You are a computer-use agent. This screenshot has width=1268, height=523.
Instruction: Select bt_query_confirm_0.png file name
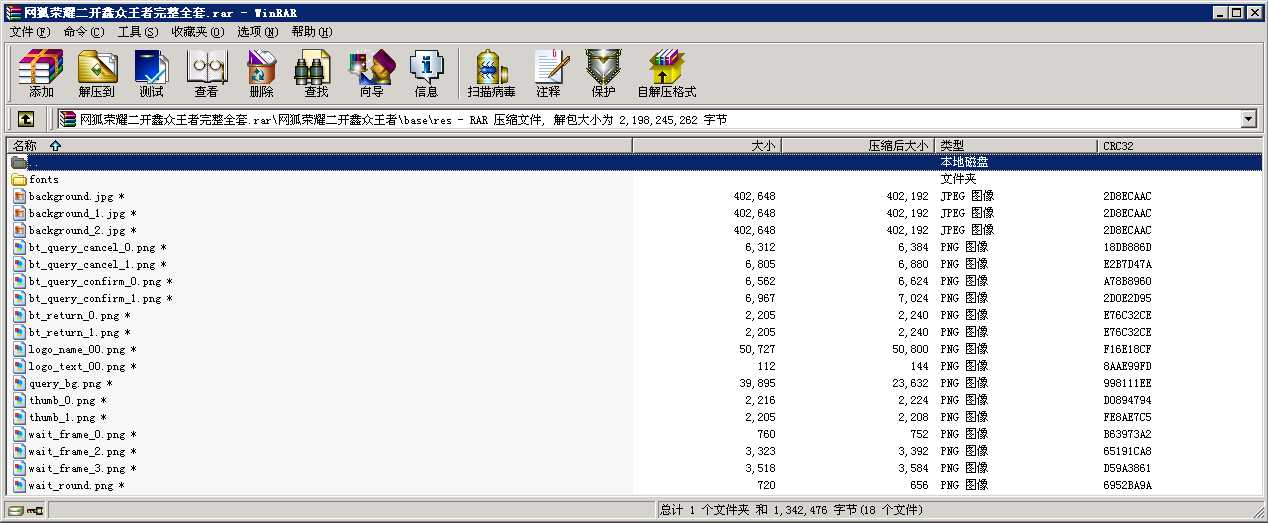(x=100, y=281)
